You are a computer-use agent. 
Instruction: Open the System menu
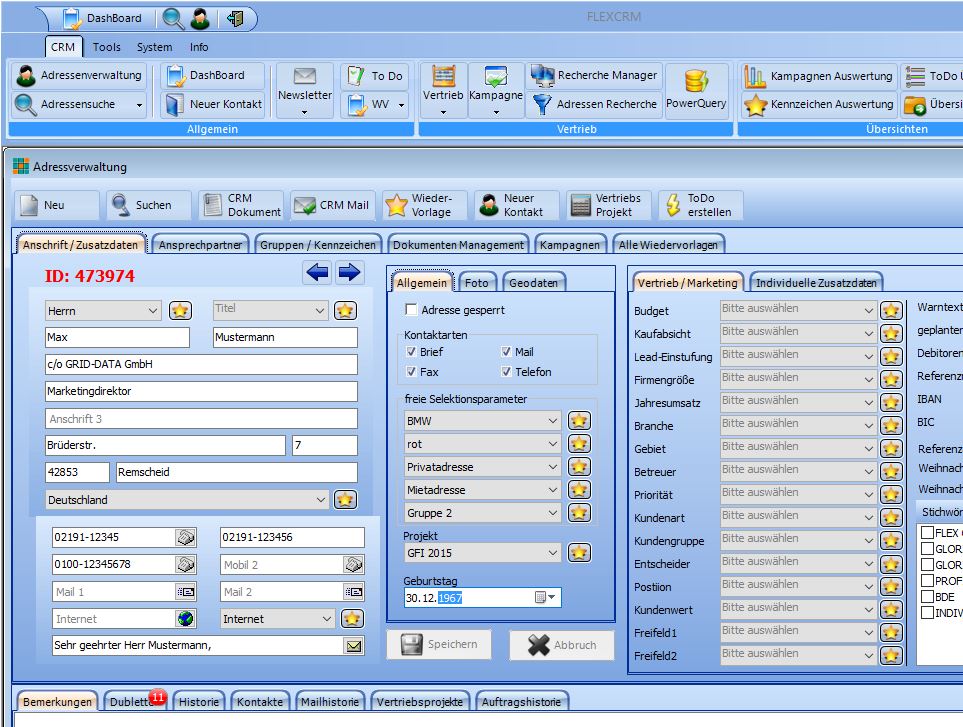tap(154, 47)
